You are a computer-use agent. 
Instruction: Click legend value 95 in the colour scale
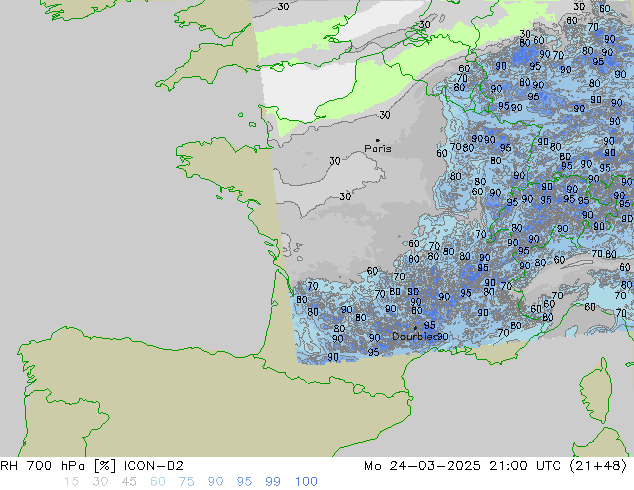(244, 482)
